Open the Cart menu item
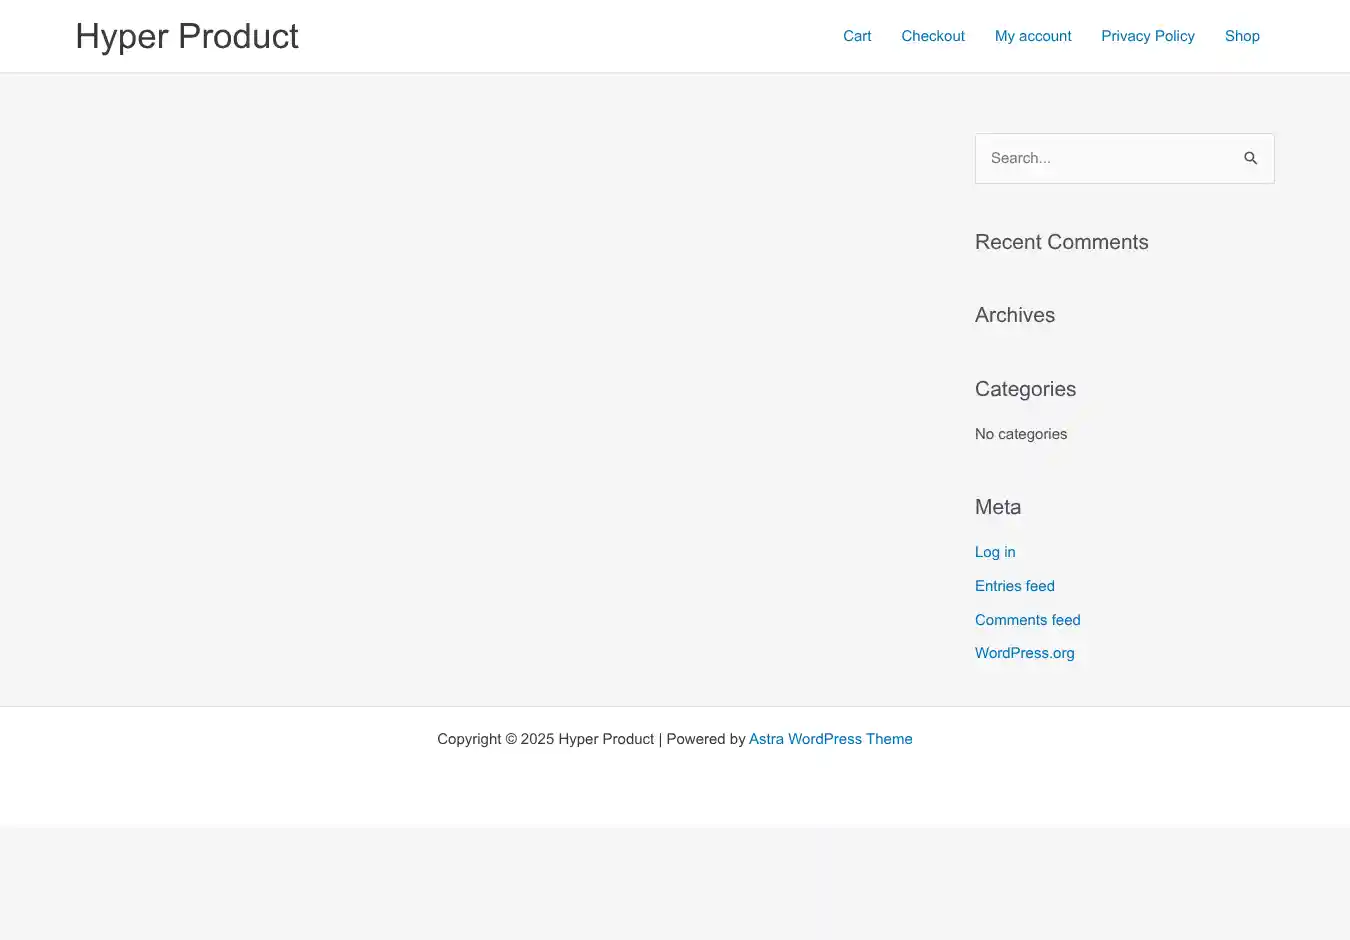Screen dimensions: 1350x940 (x=857, y=36)
